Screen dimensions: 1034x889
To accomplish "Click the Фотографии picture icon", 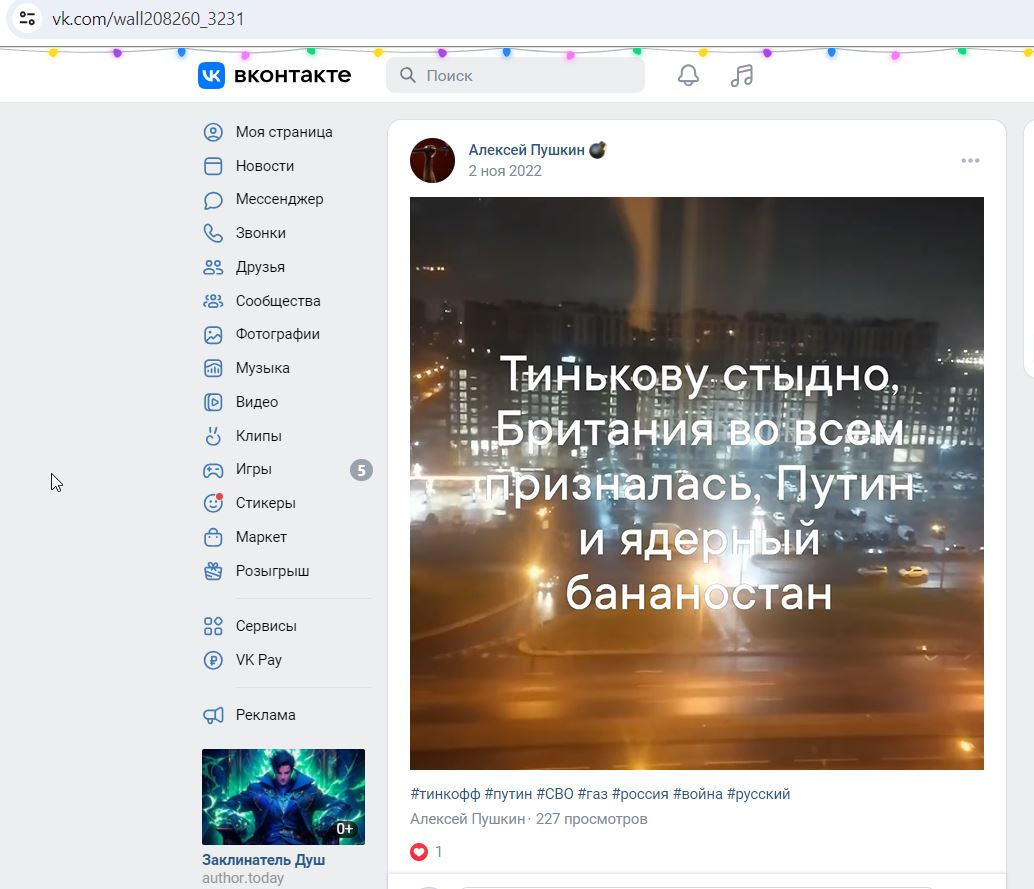I will pyautogui.click(x=213, y=335).
